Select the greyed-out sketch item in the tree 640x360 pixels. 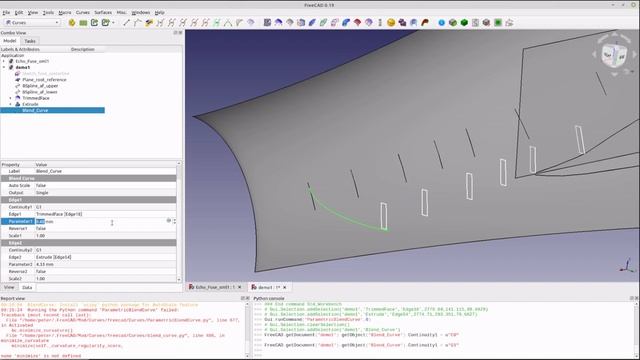[45, 73]
